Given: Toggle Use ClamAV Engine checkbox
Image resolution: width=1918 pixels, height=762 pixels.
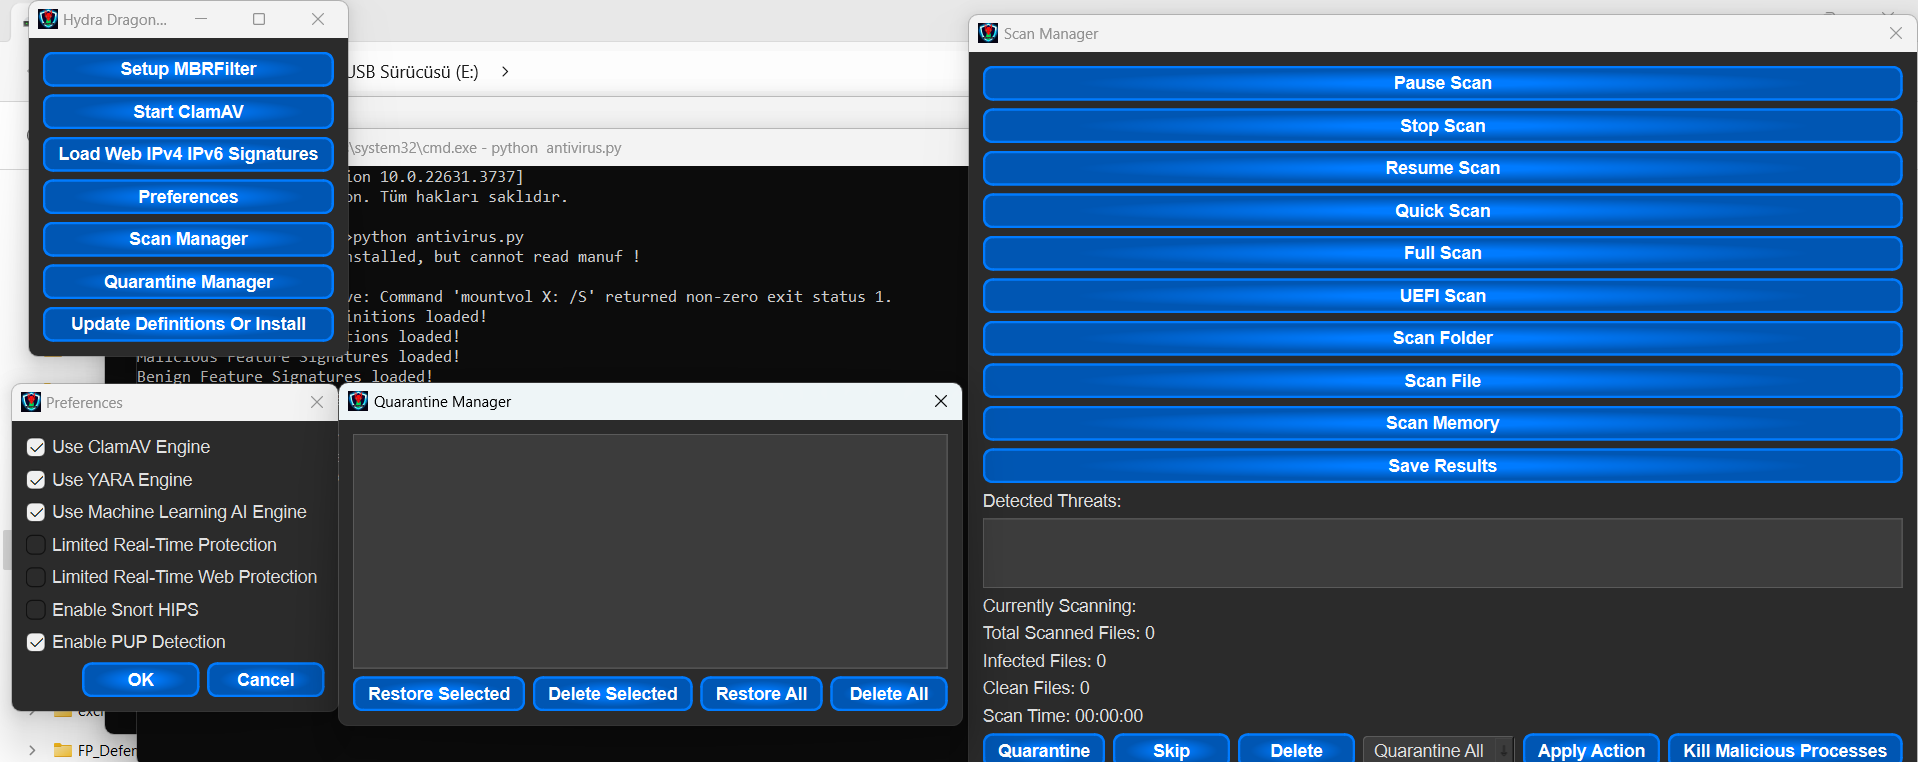Looking at the screenshot, I should 36,447.
